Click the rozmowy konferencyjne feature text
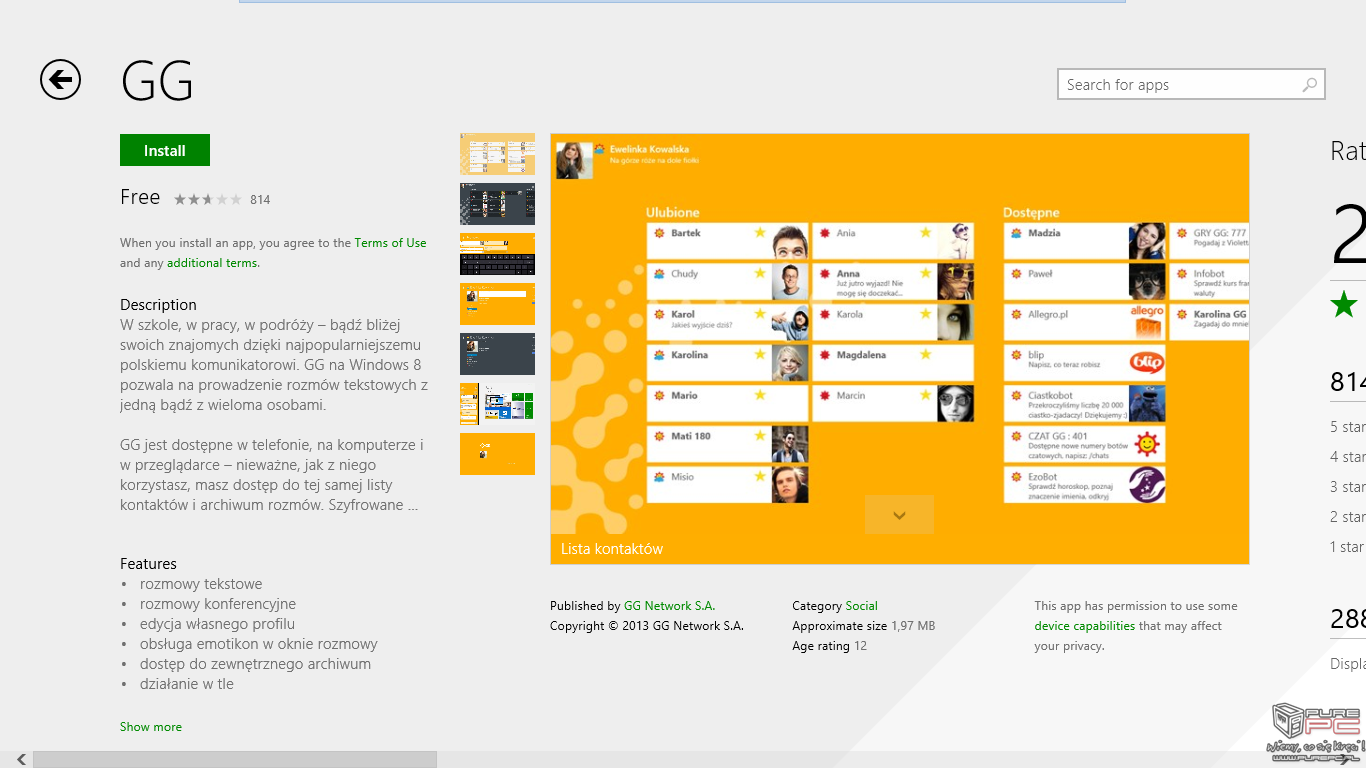Screen dimensions: 1366x768 tap(218, 604)
